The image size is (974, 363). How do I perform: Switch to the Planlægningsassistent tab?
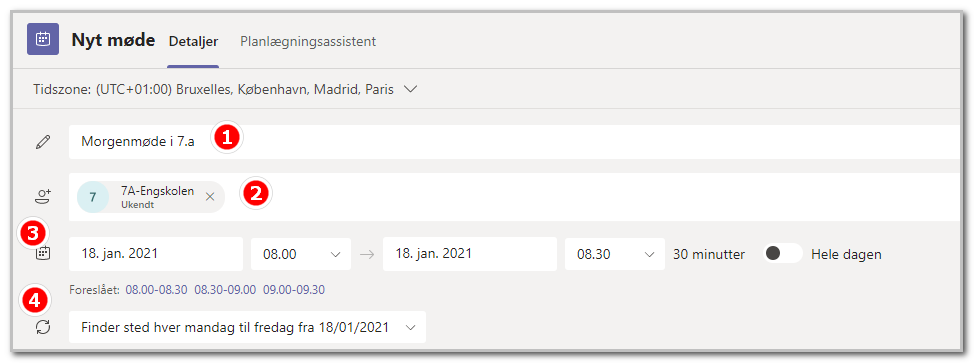pyautogui.click(x=308, y=42)
